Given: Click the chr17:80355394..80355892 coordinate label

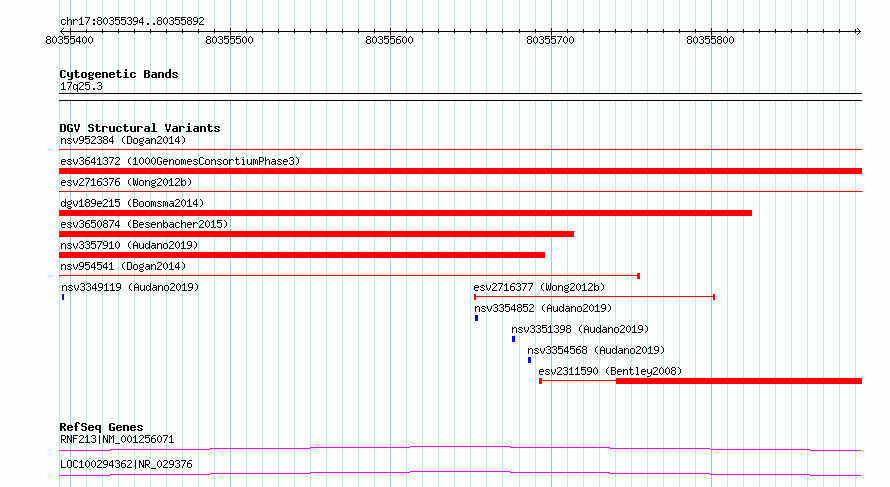Looking at the screenshot, I should pyautogui.click(x=132, y=21).
